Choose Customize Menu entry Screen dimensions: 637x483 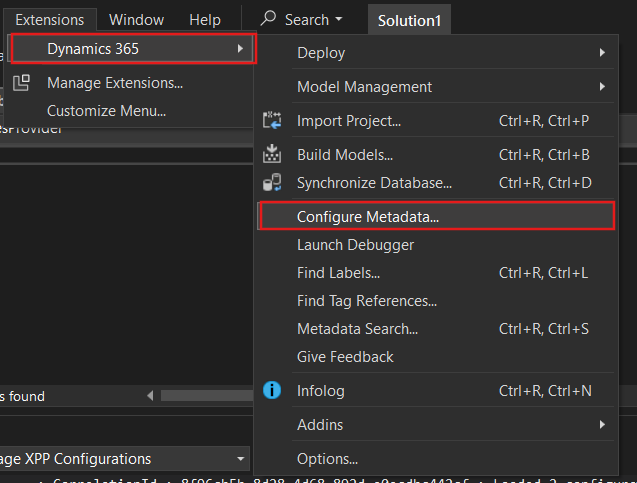tap(130, 111)
